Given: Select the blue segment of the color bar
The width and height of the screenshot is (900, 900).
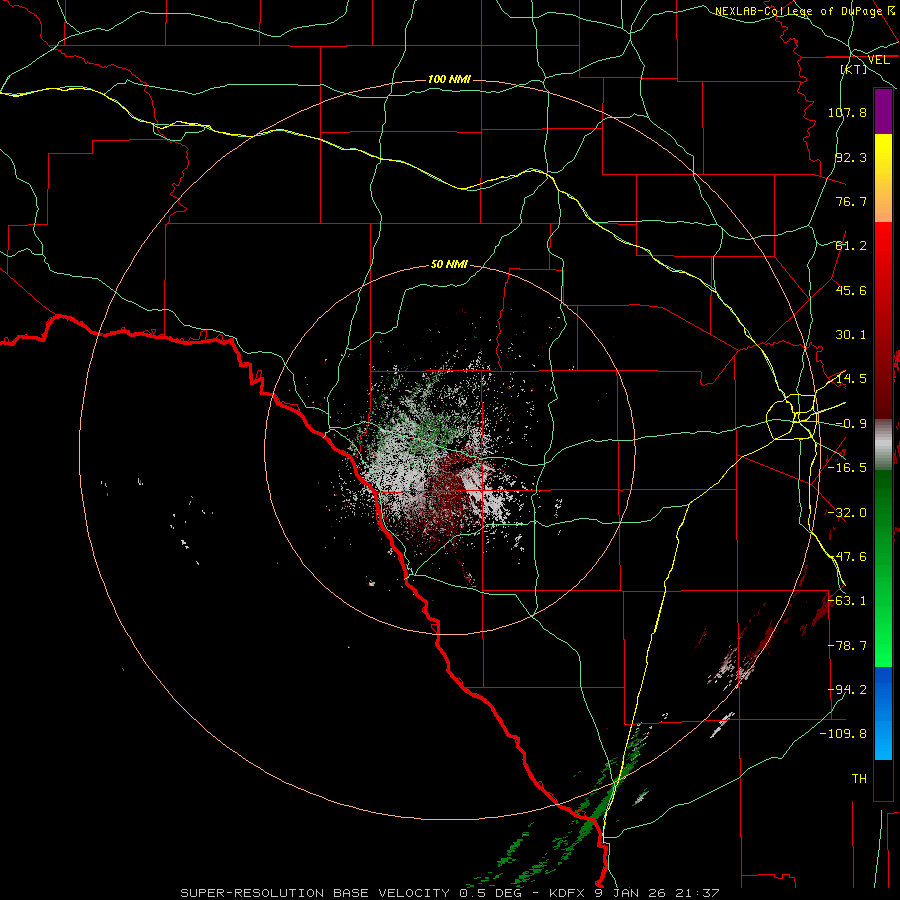Looking at the screenshot, I should pos(883,713).
